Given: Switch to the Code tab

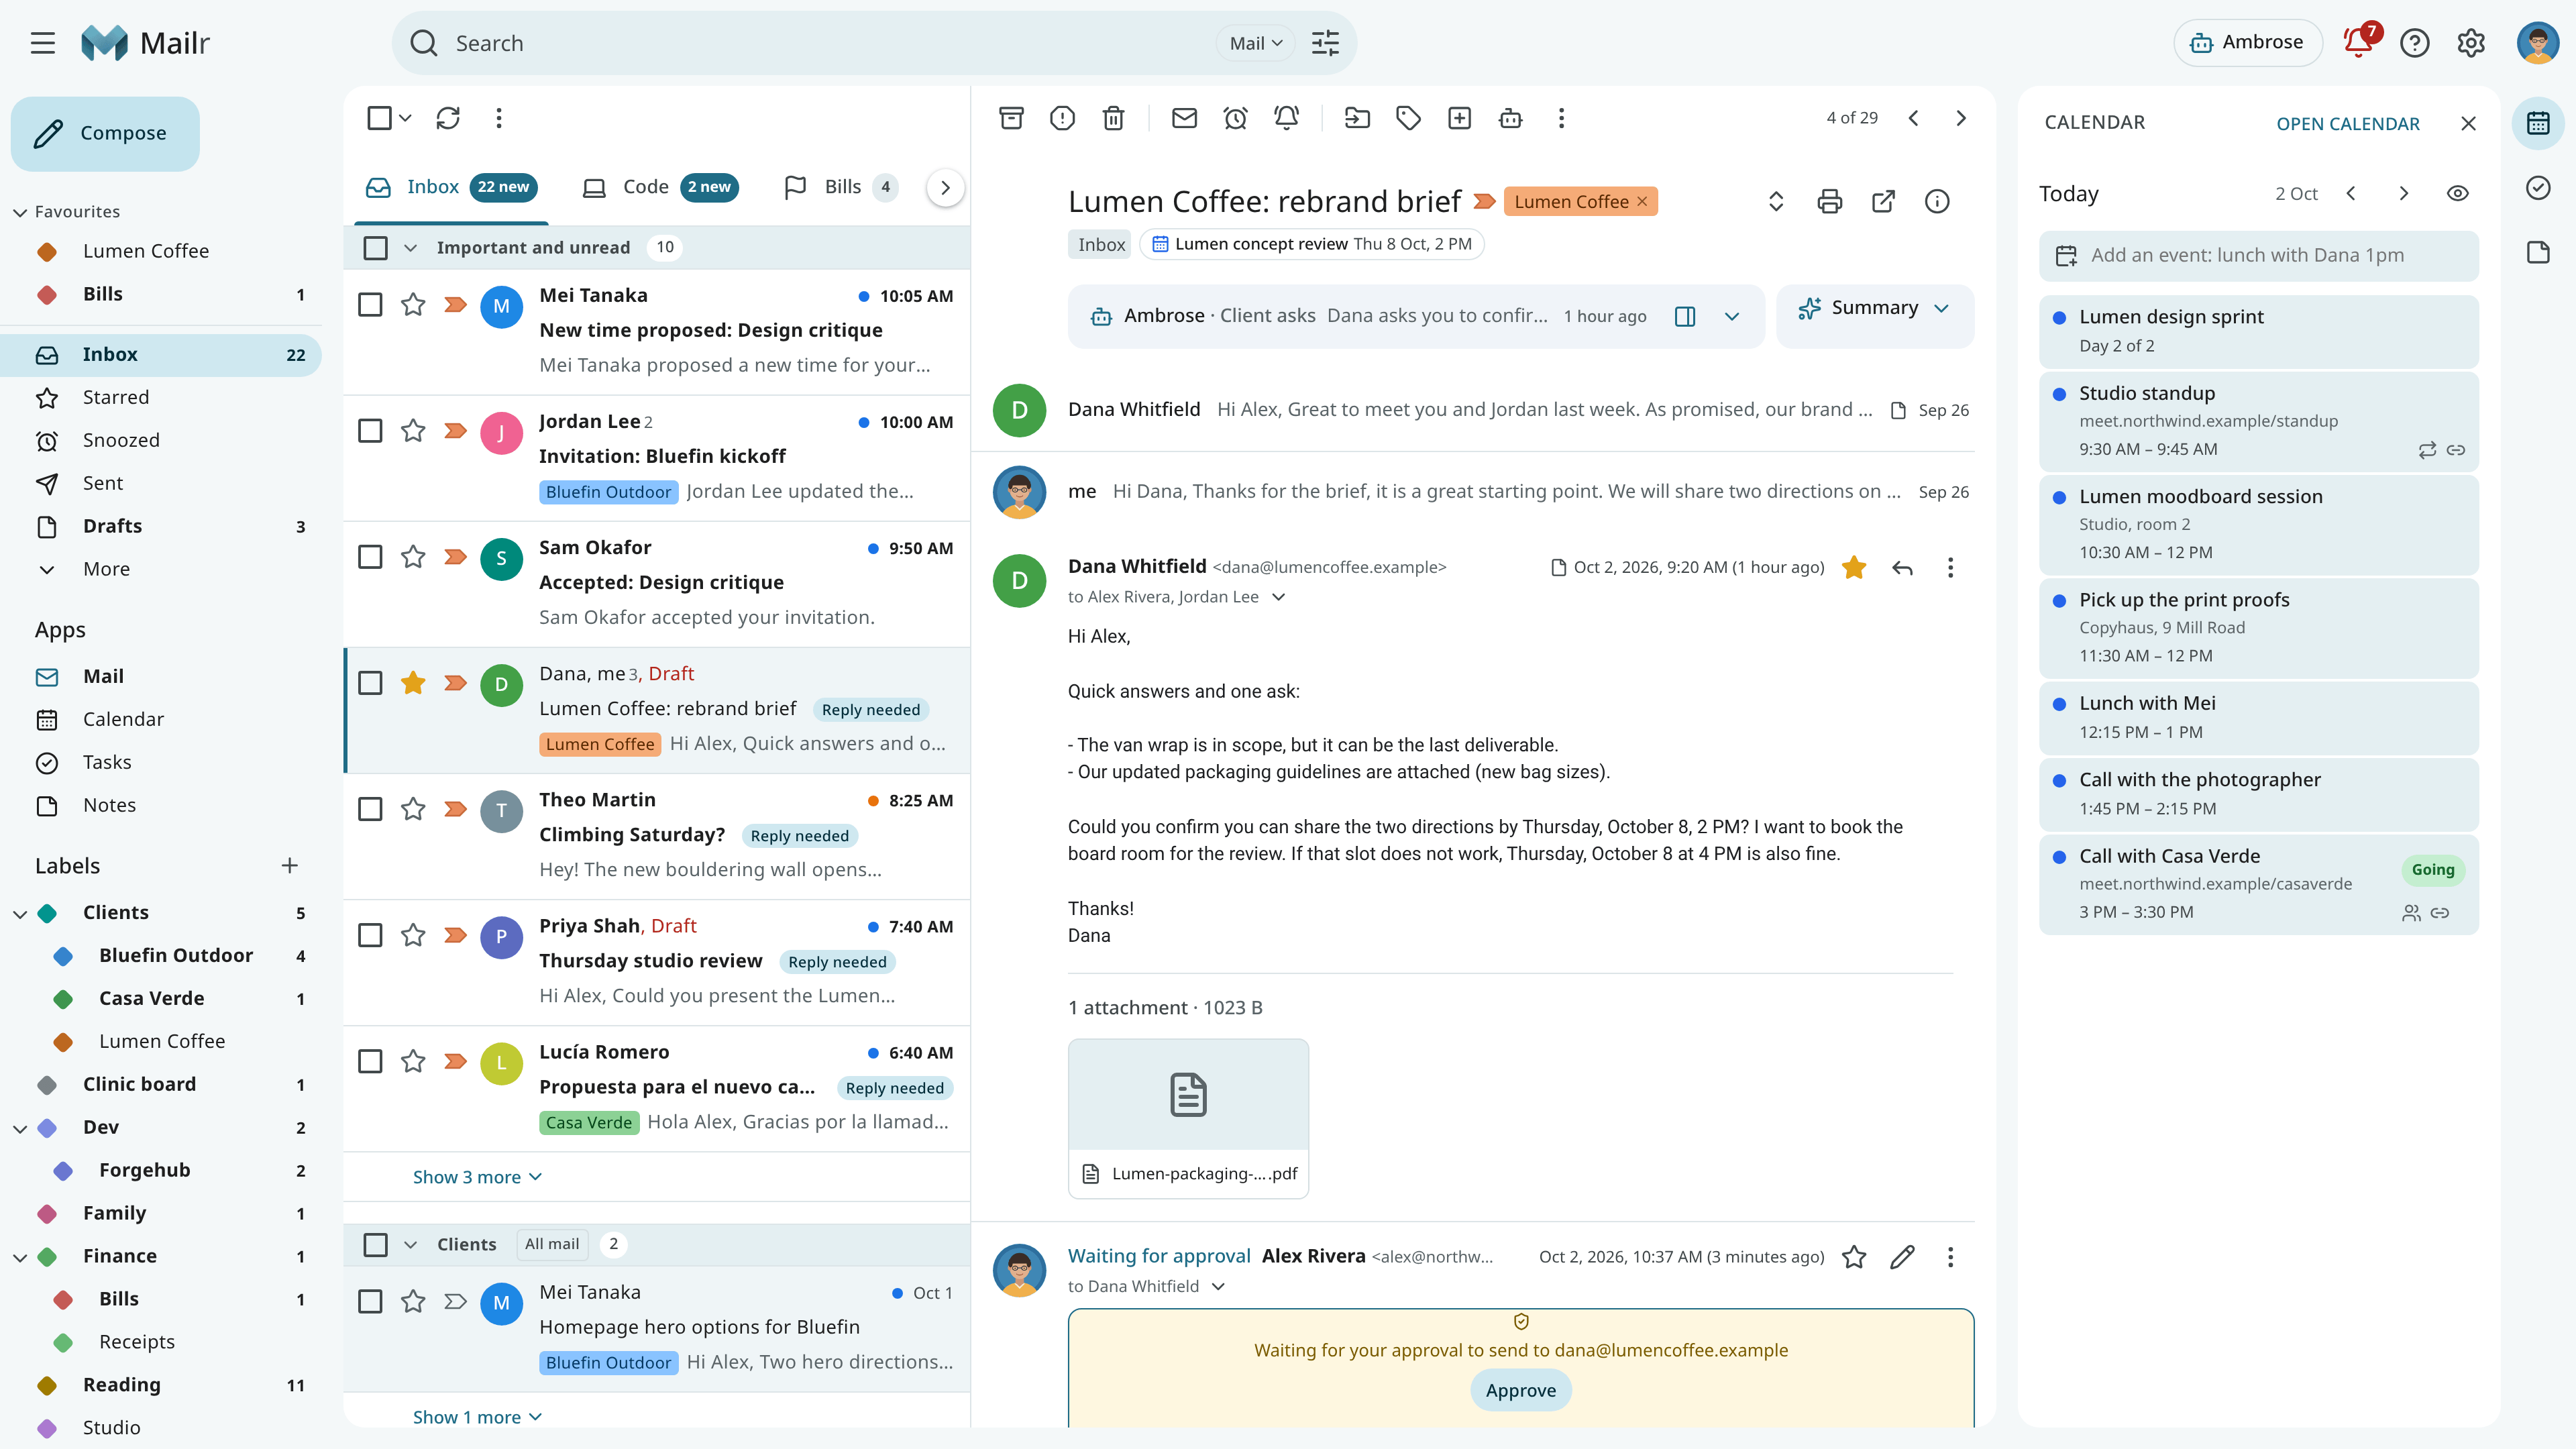Looking at the screenshot, I should point(660,187).
